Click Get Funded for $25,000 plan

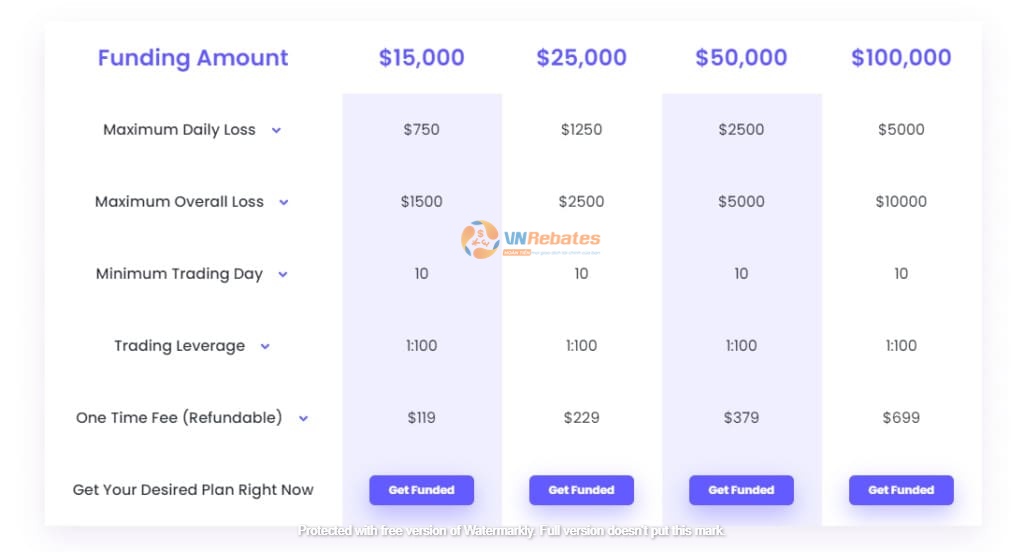[581, 490]
